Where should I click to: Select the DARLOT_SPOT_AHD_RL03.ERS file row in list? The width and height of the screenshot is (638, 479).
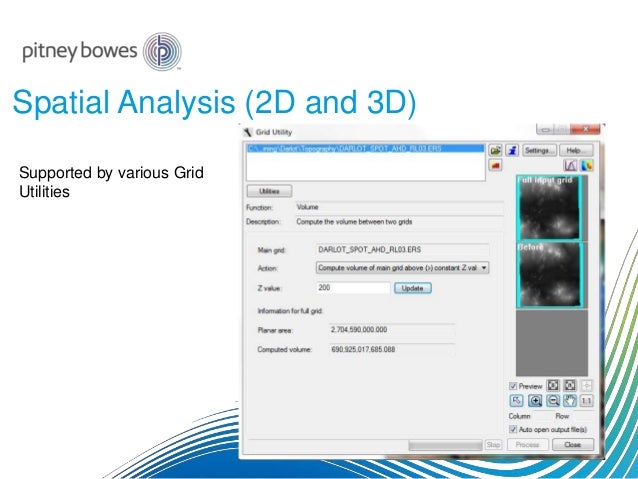point(365,149)
